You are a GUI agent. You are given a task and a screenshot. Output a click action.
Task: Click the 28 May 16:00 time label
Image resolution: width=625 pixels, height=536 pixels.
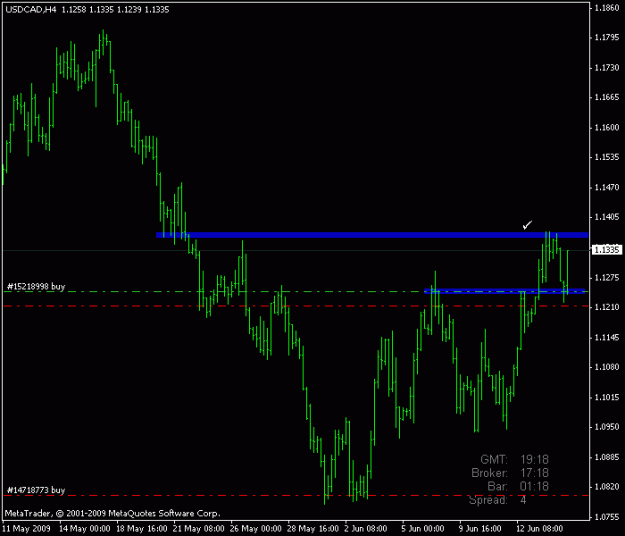tap(313, 529)
